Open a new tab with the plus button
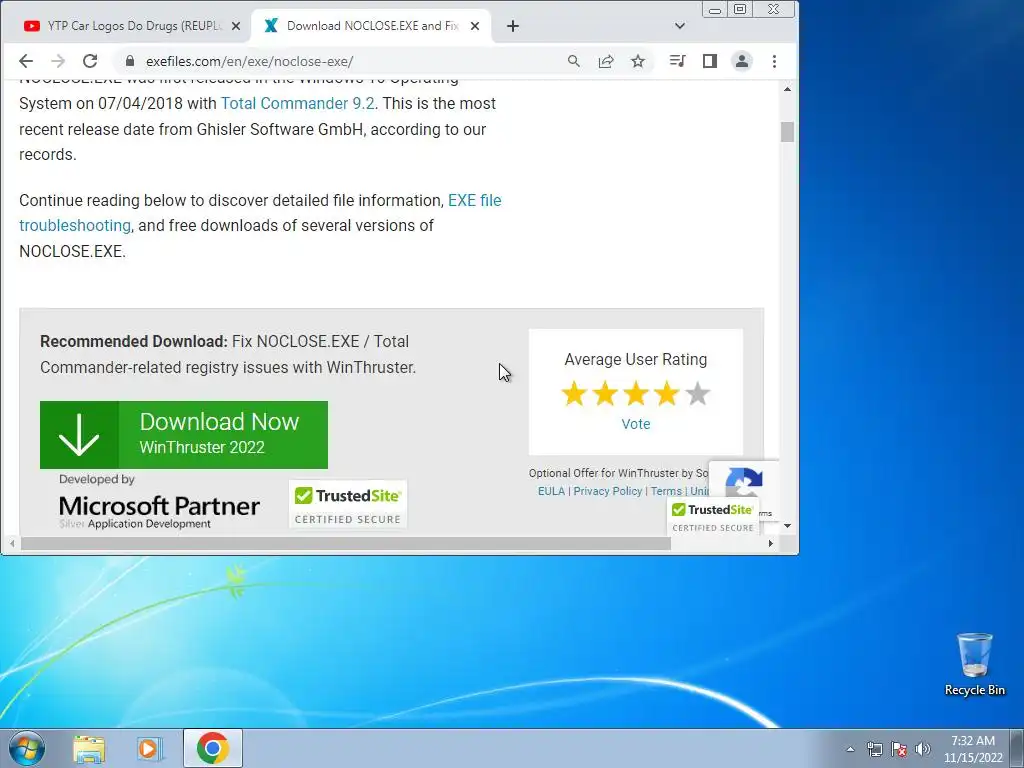Screen dimensions: 1024x768 point(513,26)
